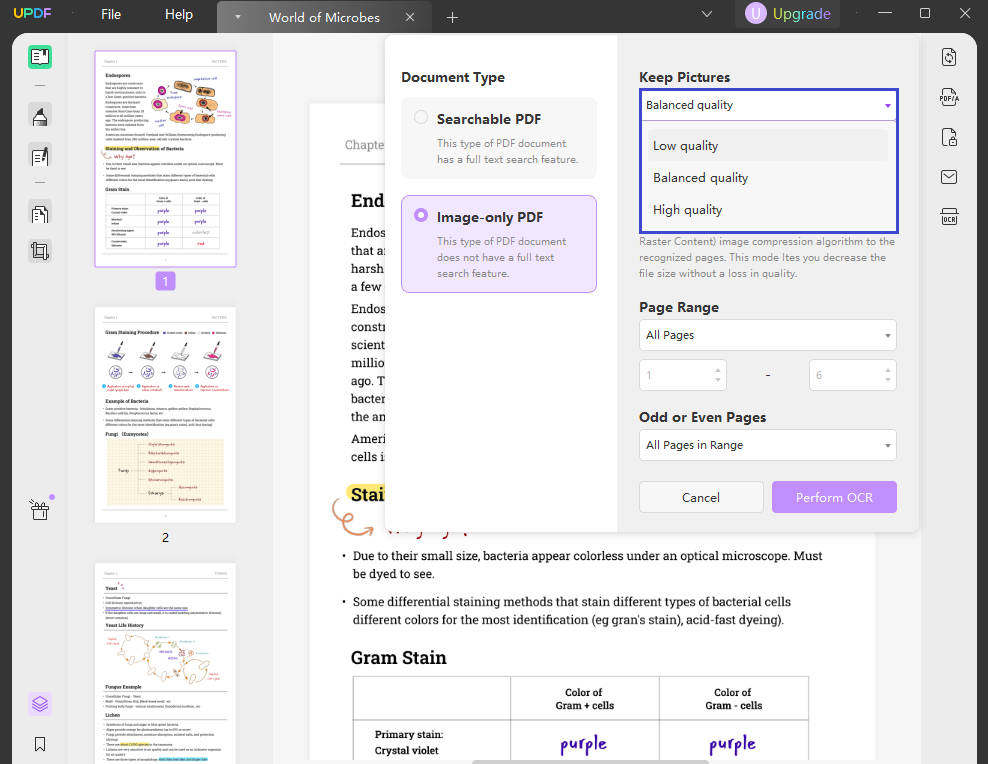Select the Searchable PDF radio button

pos(421,116)
